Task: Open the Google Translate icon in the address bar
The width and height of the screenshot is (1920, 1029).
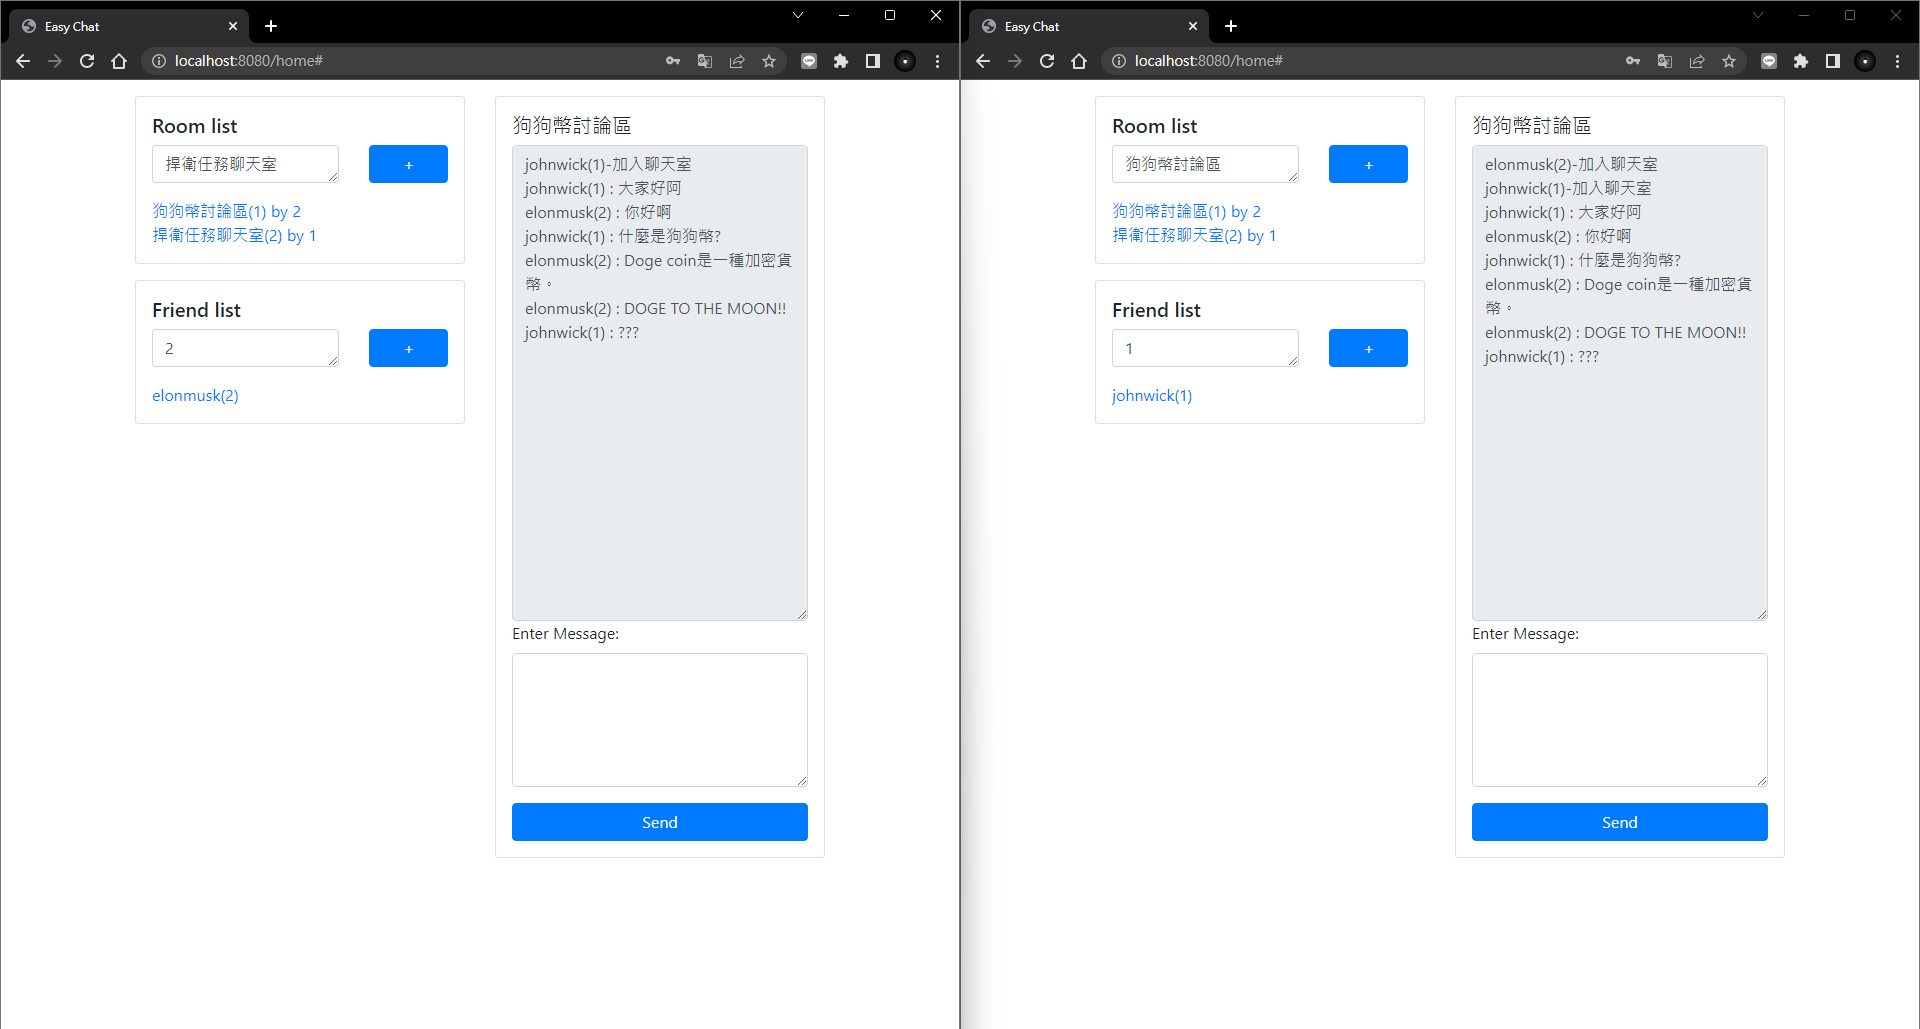Action: [x=705, y=61]
